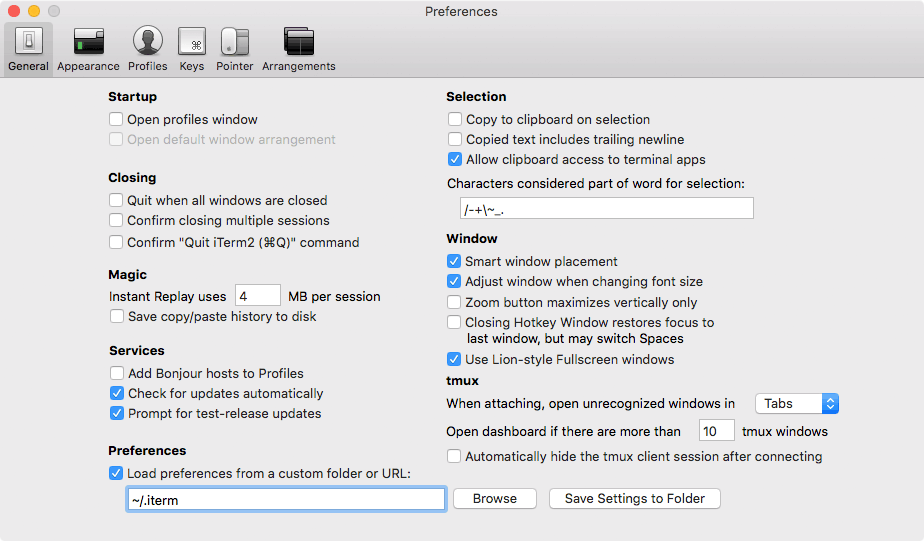Open the Profiles preferences pane icon
The height and width of the screenshot is (541, 924).
tap(147, 41)
